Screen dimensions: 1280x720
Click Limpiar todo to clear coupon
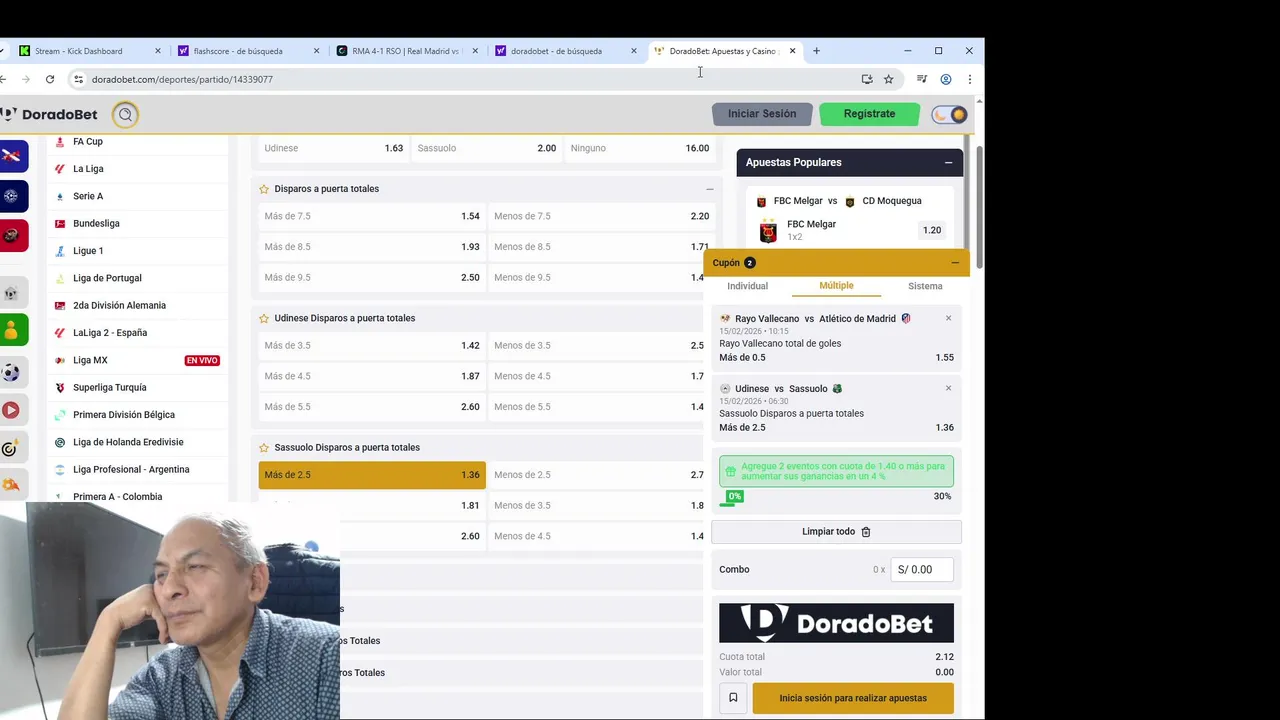coord(836,532)
